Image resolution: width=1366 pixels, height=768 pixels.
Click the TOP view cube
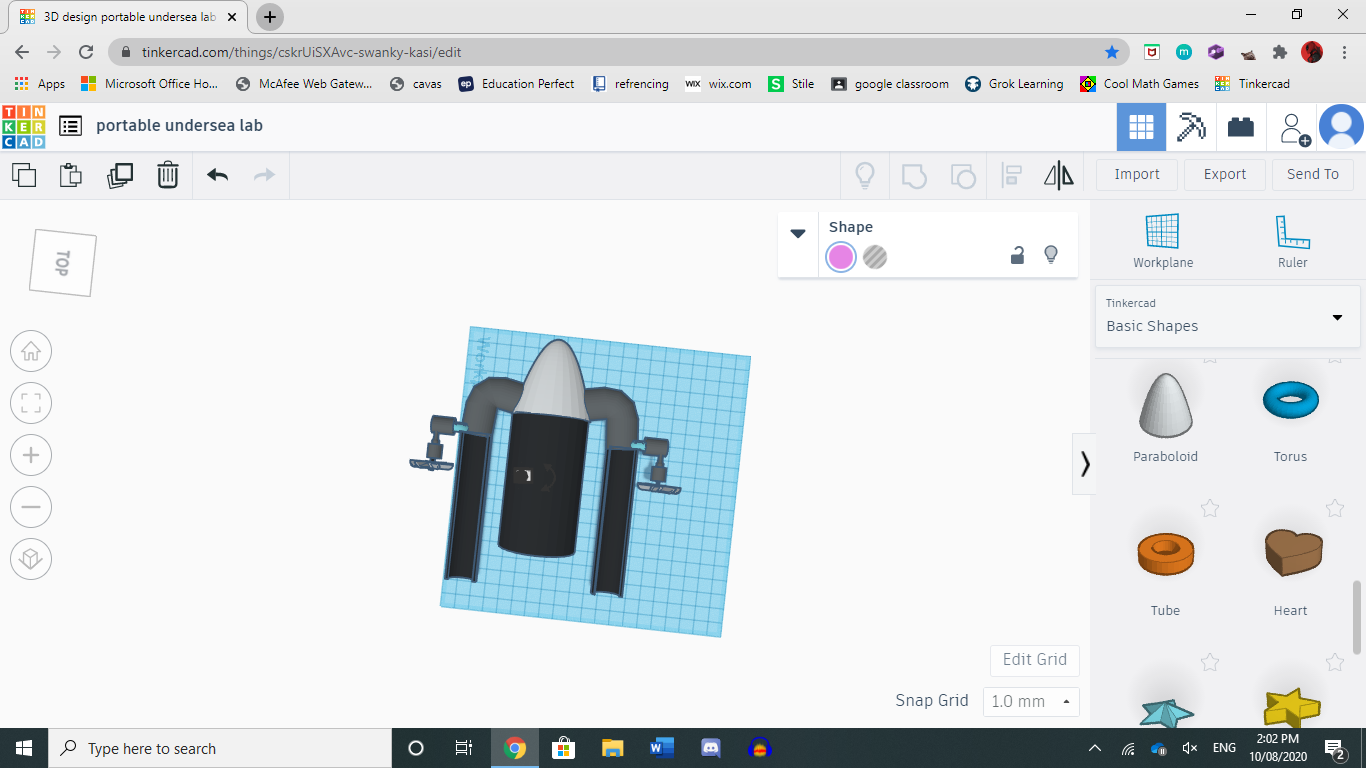(x=63, y=263)
